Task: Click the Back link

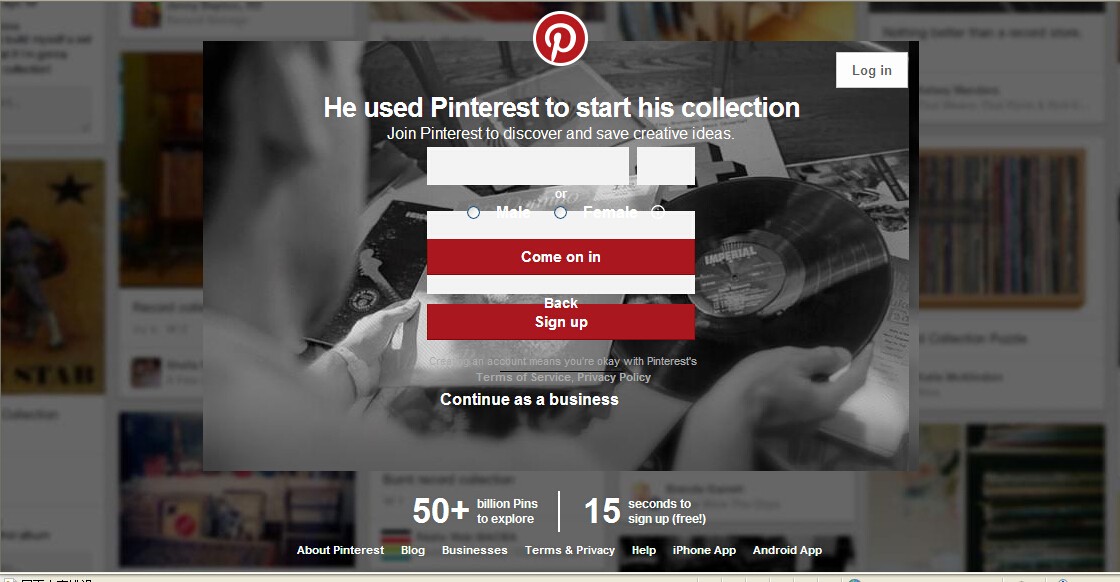Action: point(561,303)
